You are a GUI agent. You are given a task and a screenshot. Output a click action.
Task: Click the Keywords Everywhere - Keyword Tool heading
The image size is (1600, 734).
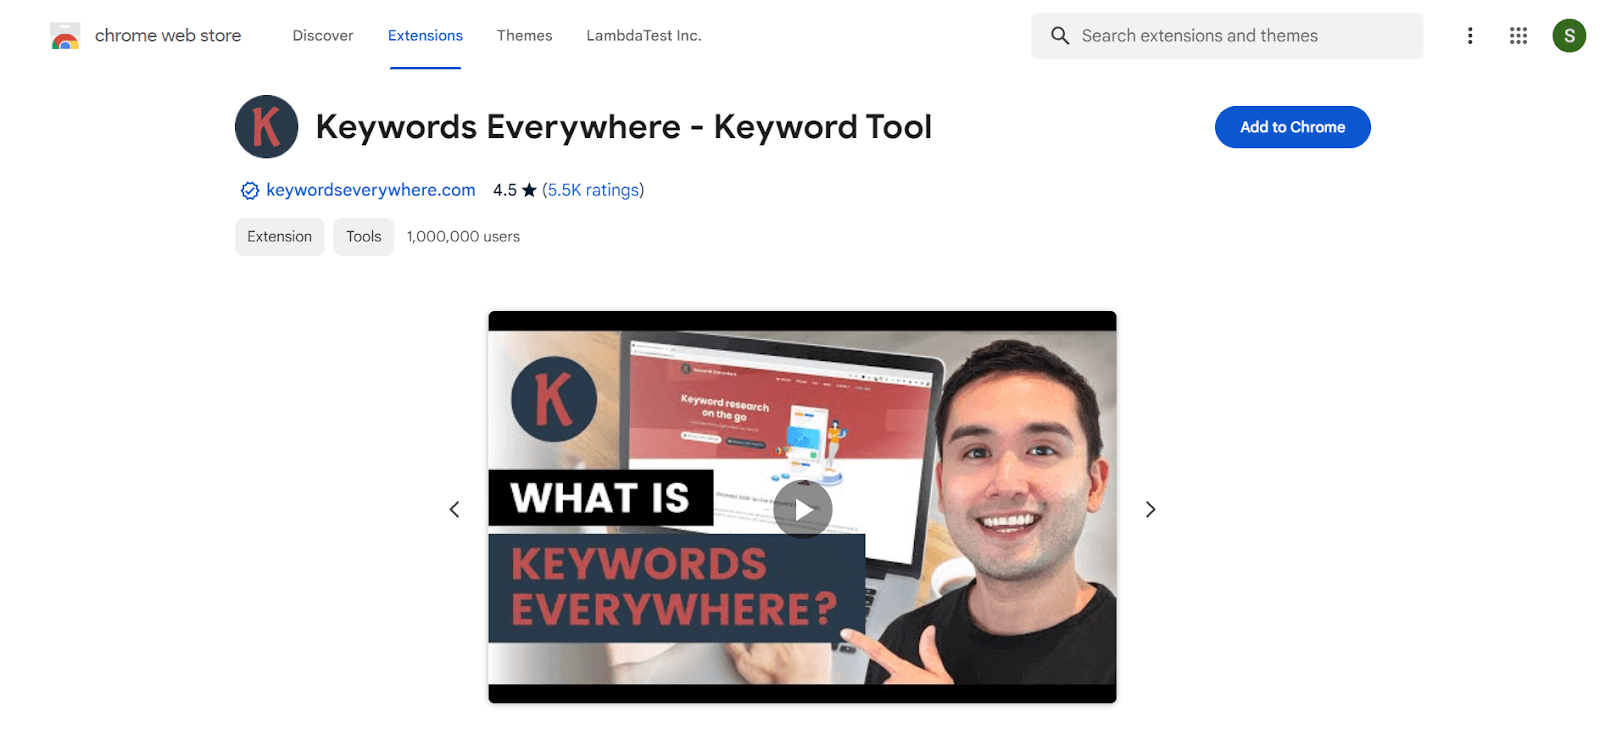pyautogui.click(x=624, y=127)
